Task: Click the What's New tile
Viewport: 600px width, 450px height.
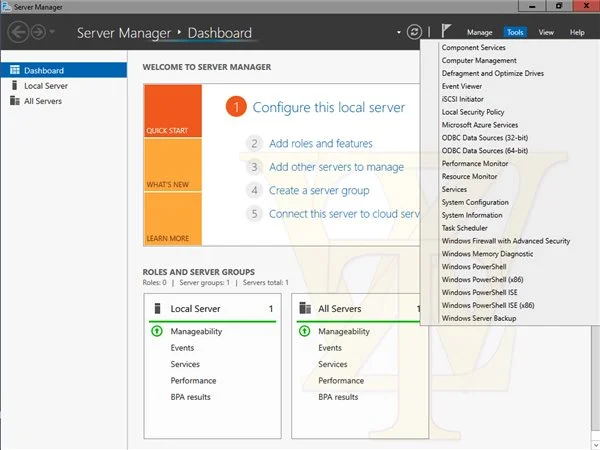Action: pyautogui.click(x=173, y=165)
